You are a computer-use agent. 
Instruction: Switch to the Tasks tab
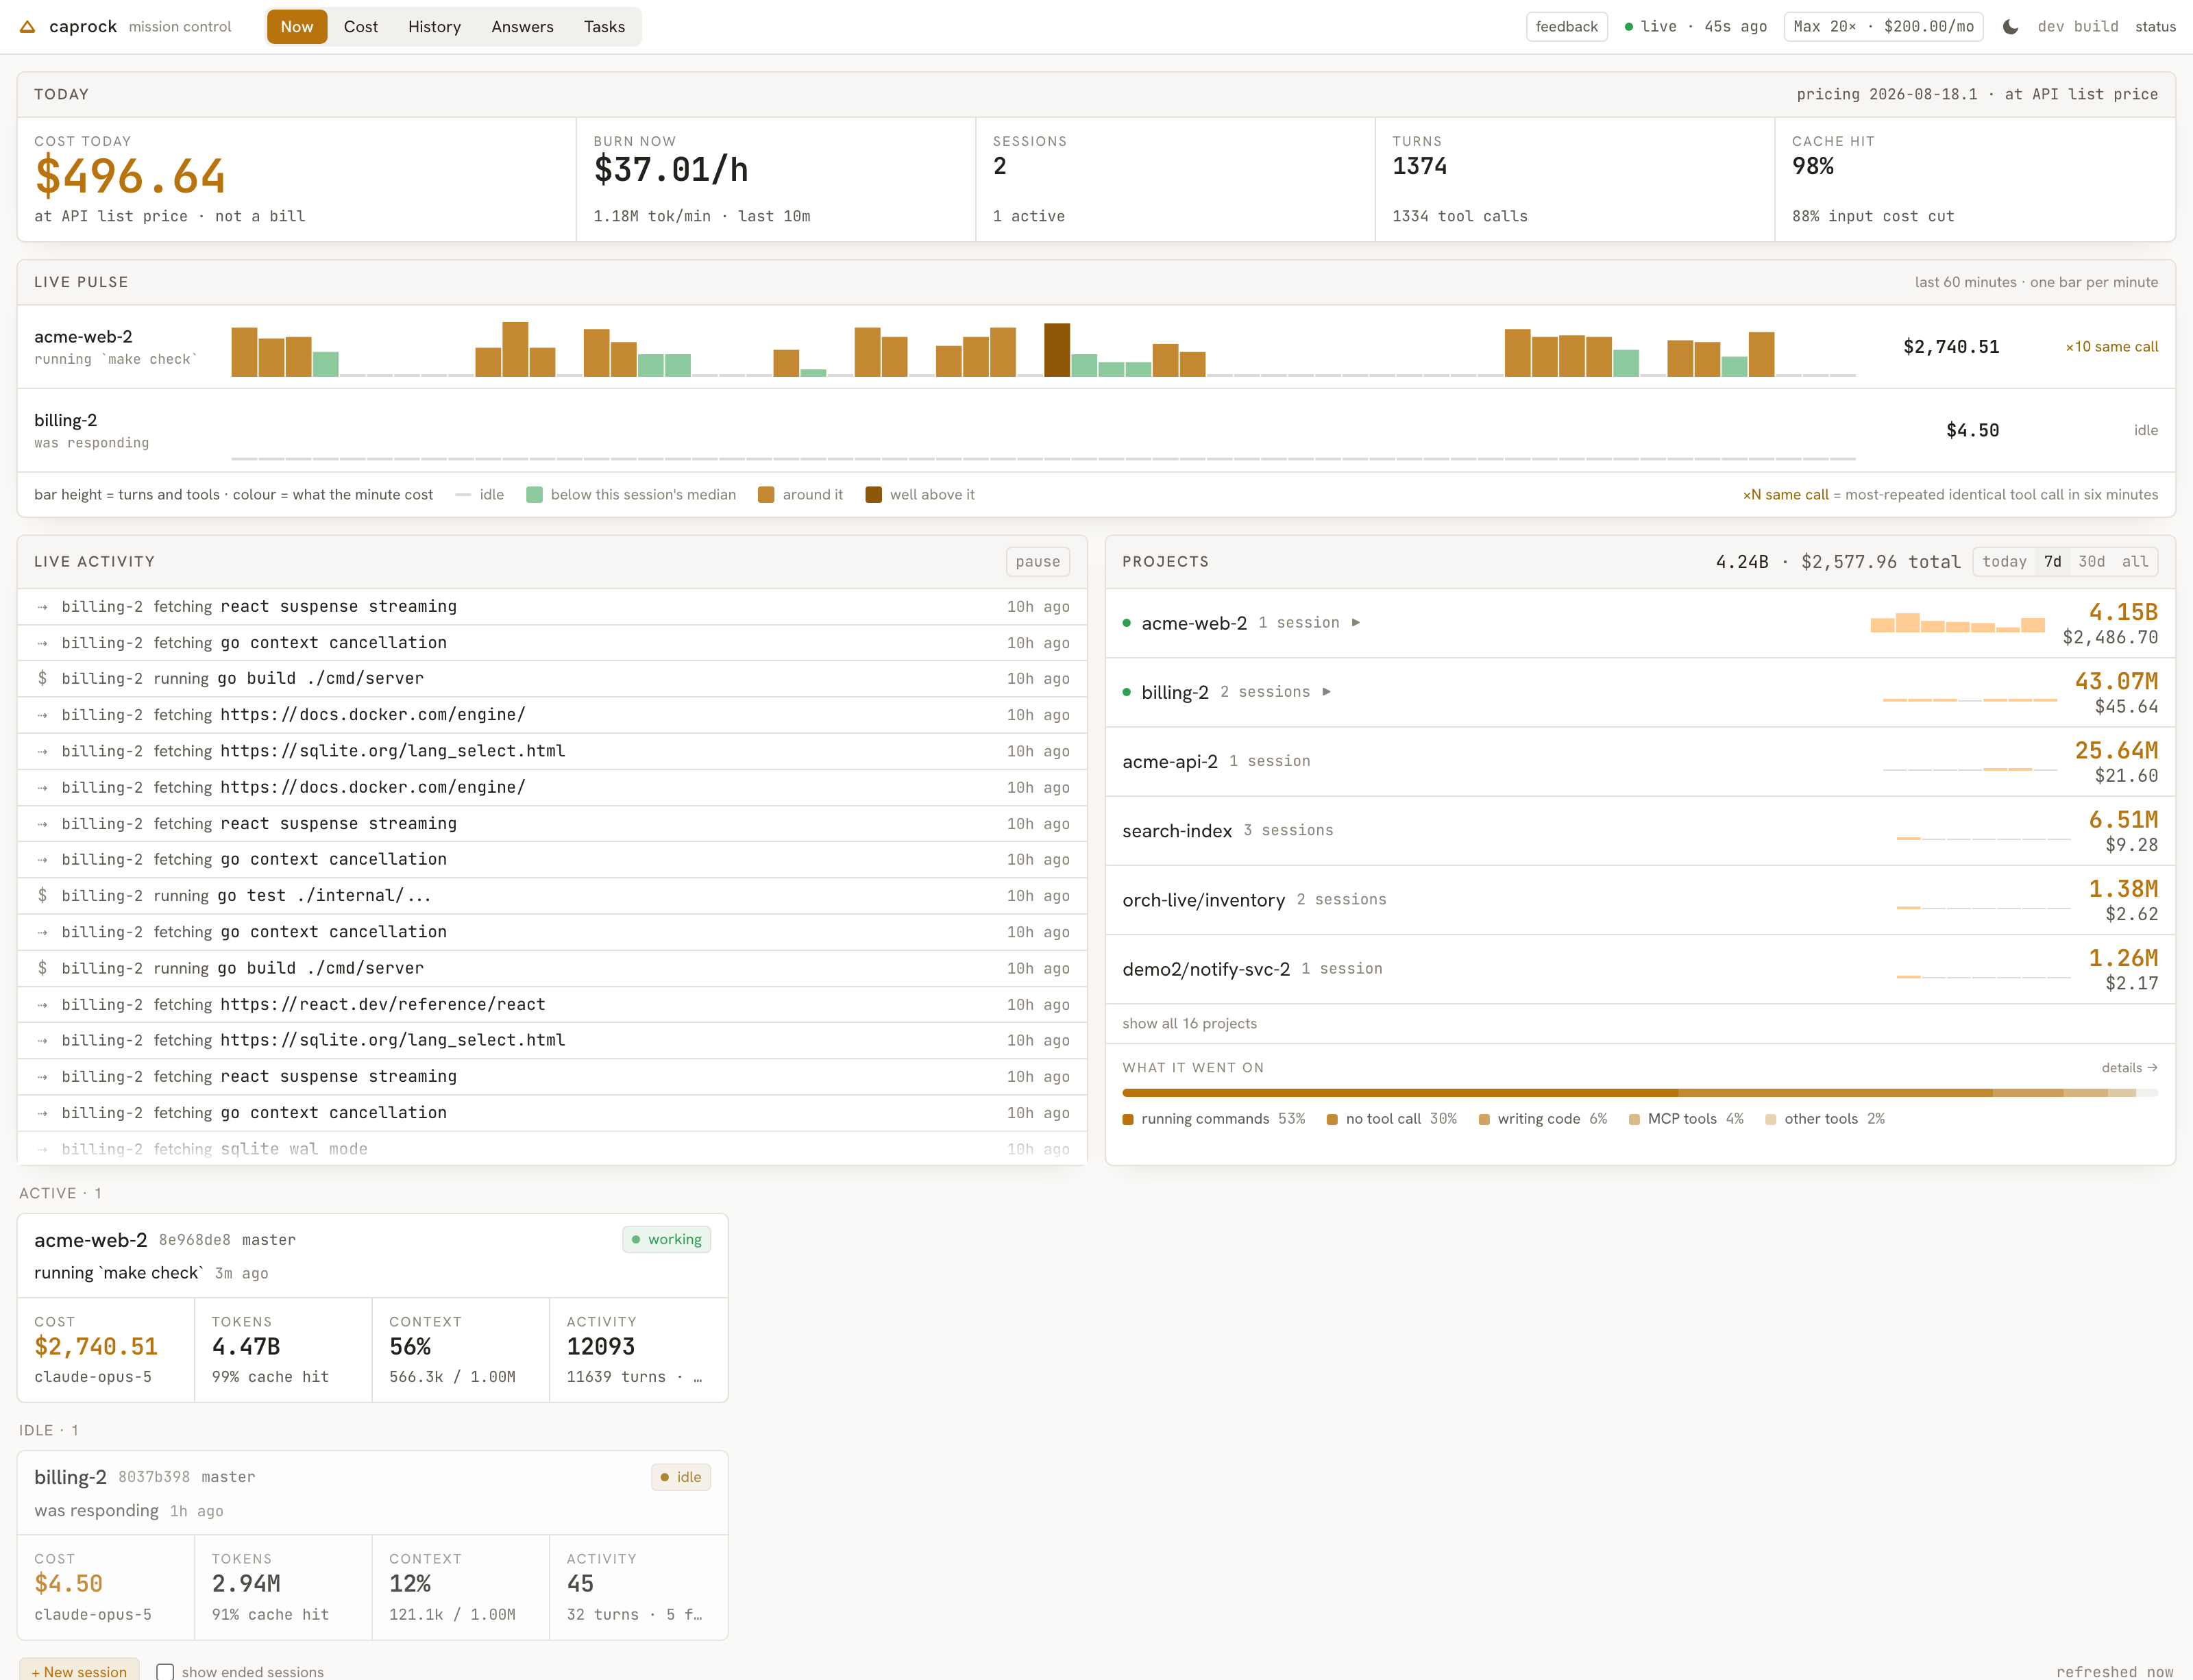604,27
